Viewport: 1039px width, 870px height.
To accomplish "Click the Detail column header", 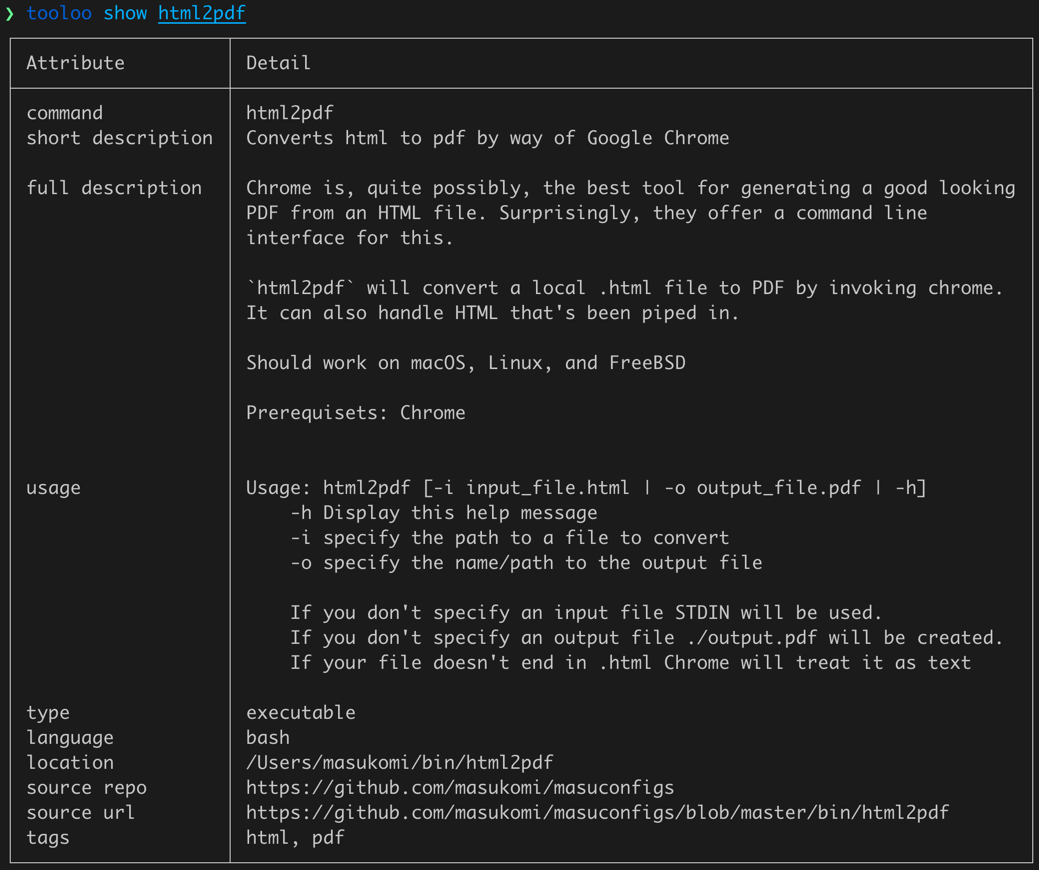I will tap(278, 62).
